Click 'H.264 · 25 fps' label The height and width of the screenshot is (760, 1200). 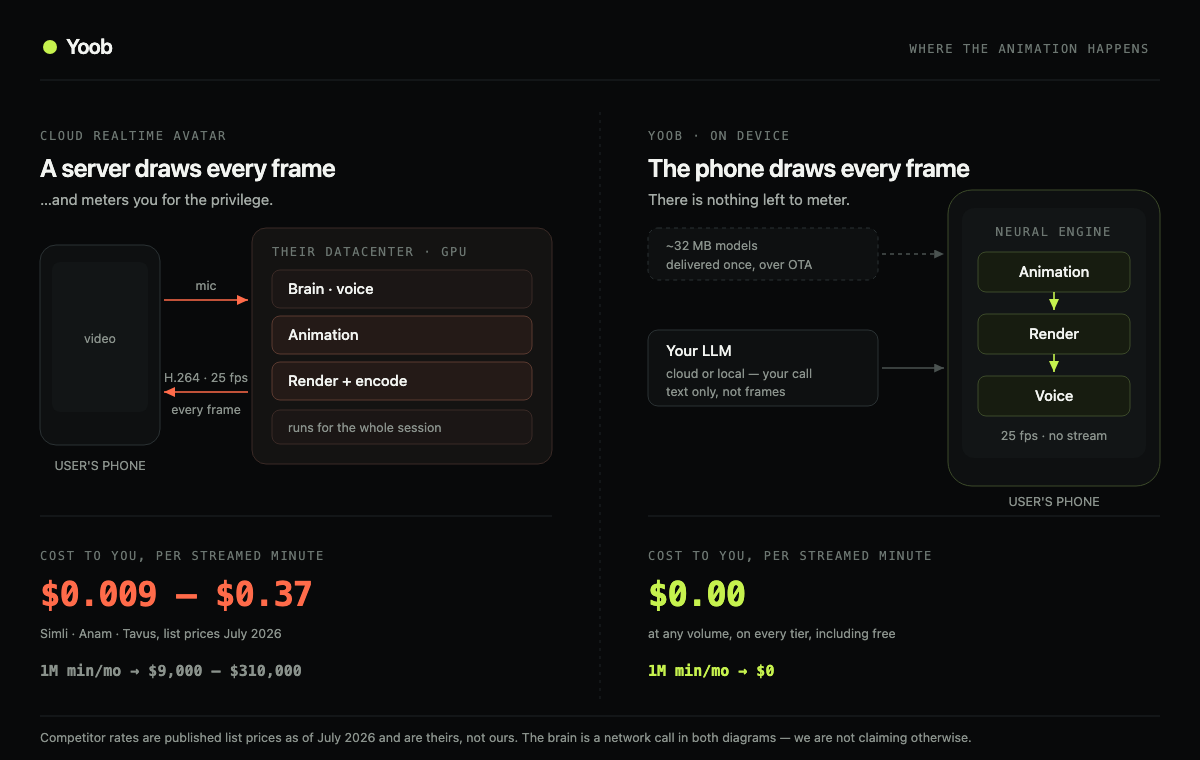click(x=206, y=377)
